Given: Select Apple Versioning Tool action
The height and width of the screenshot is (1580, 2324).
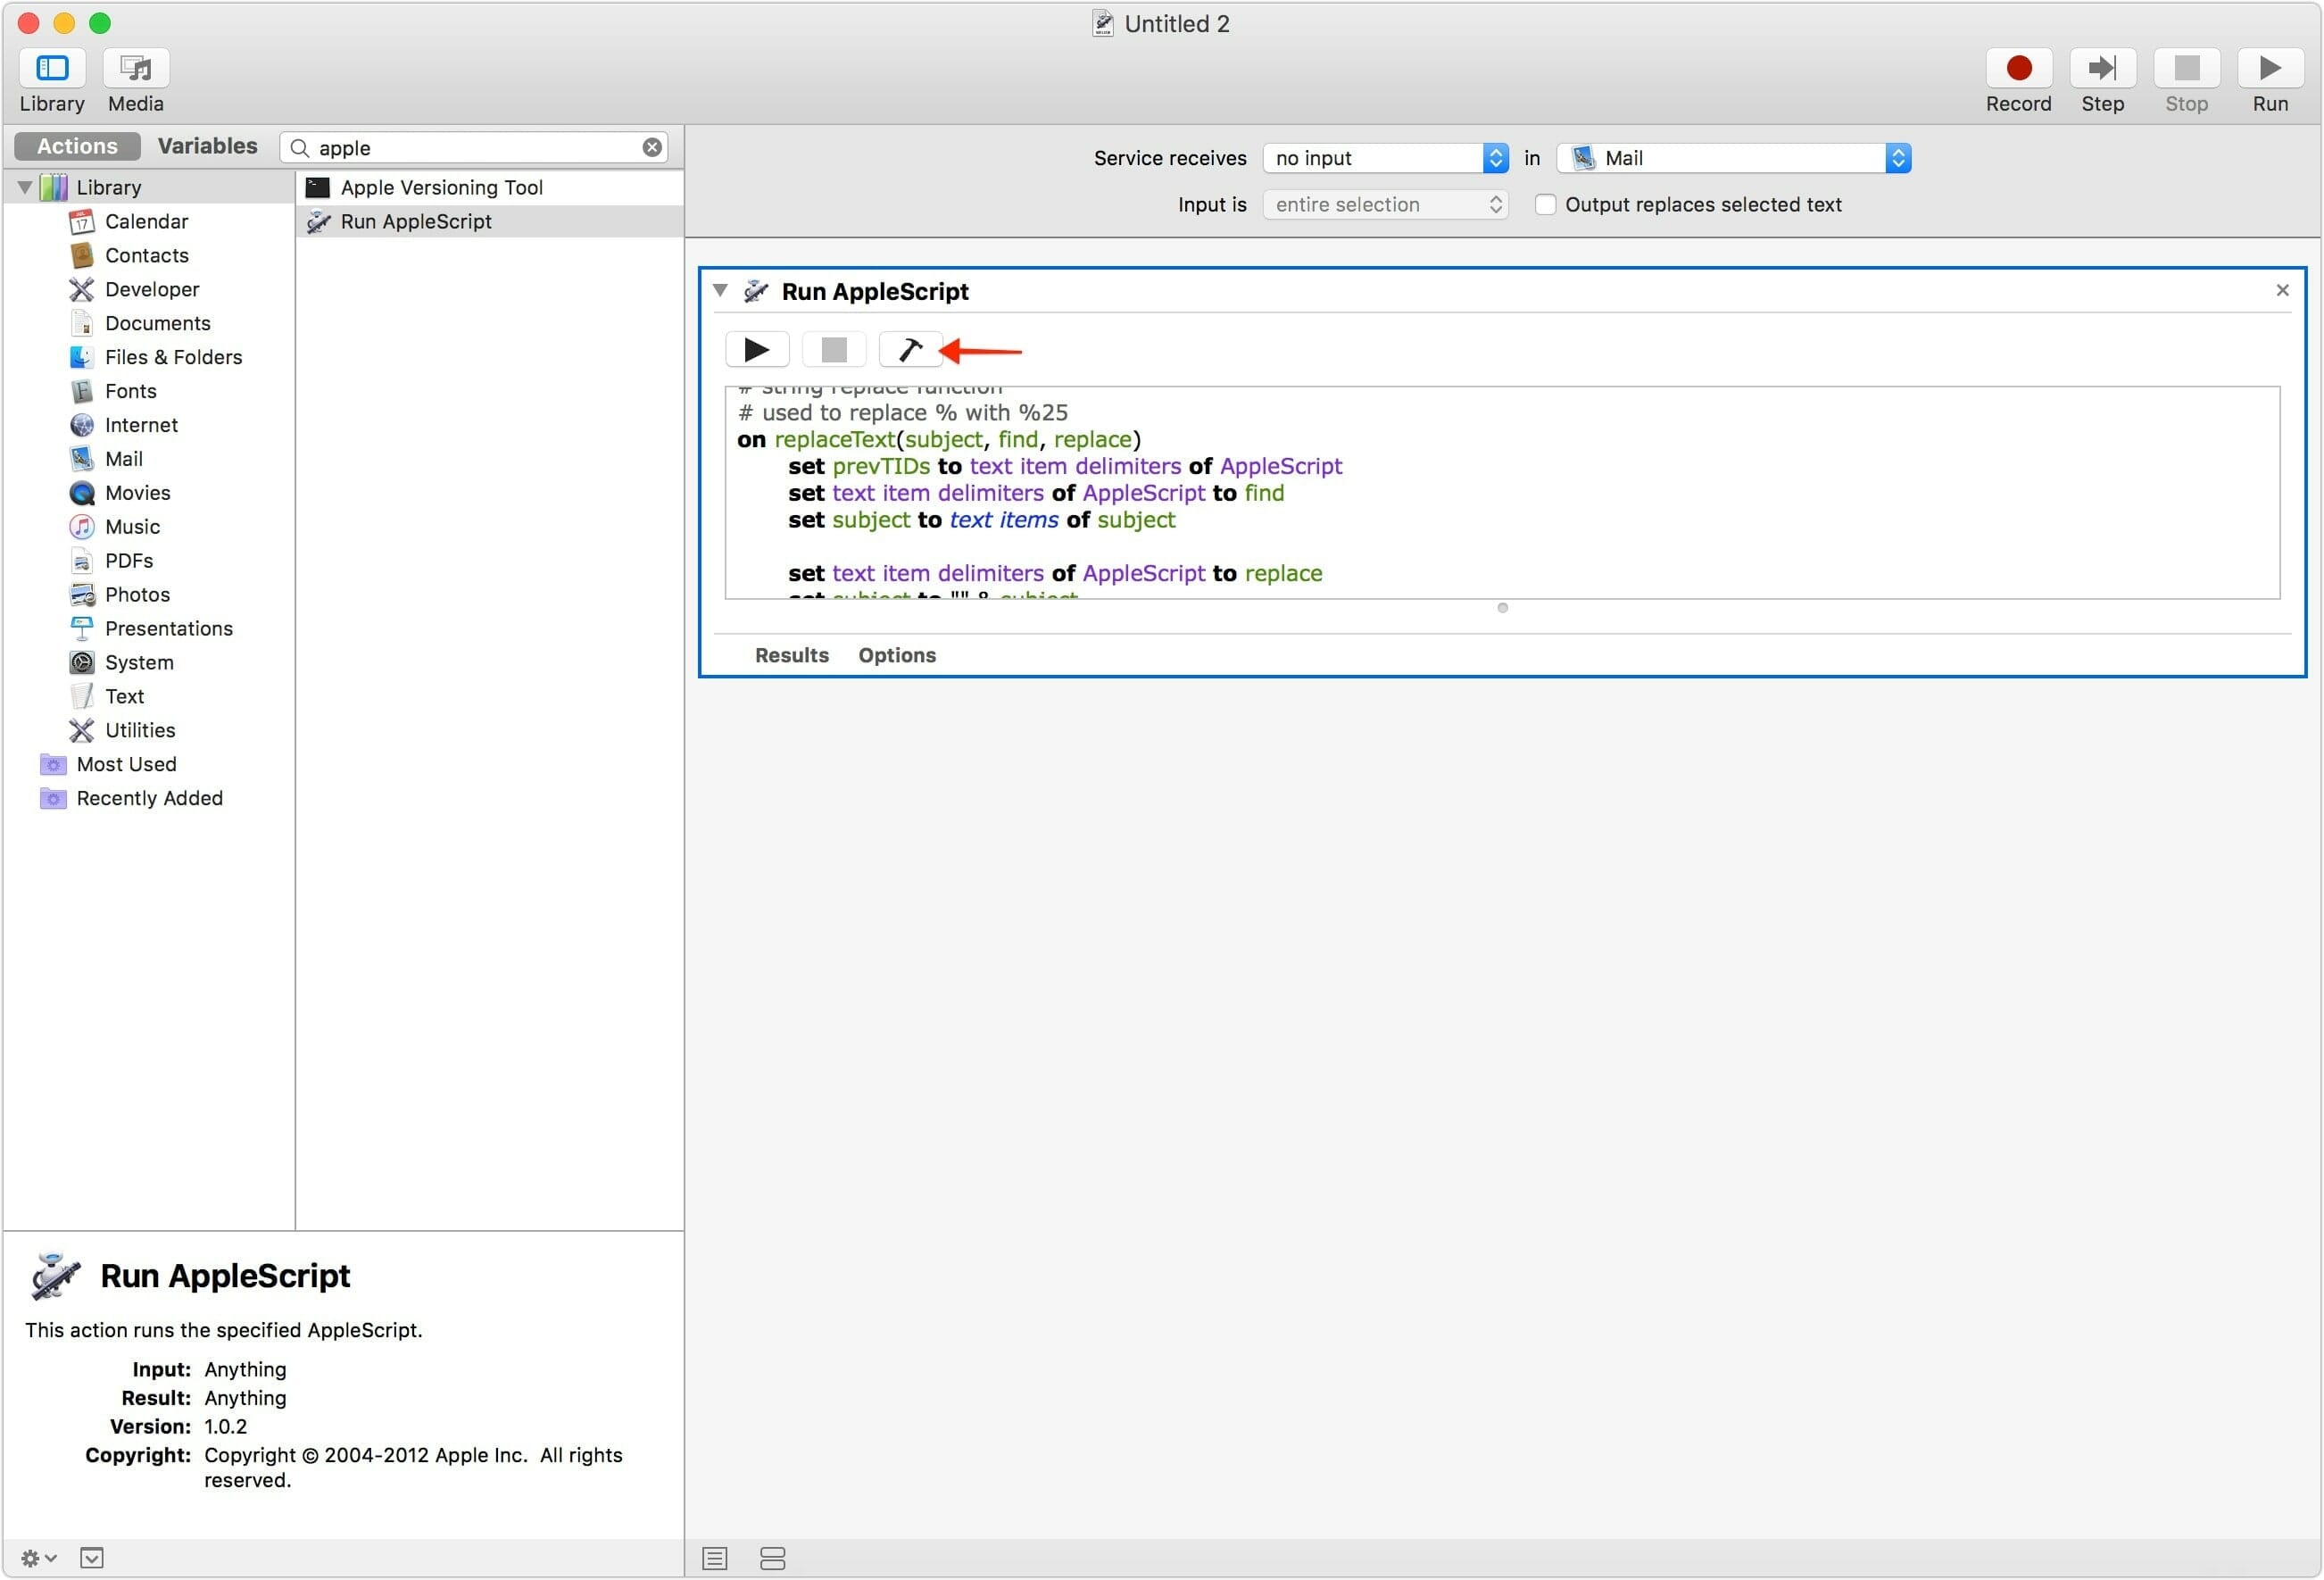Looking at the screenshot, I should tap(490, 187).
